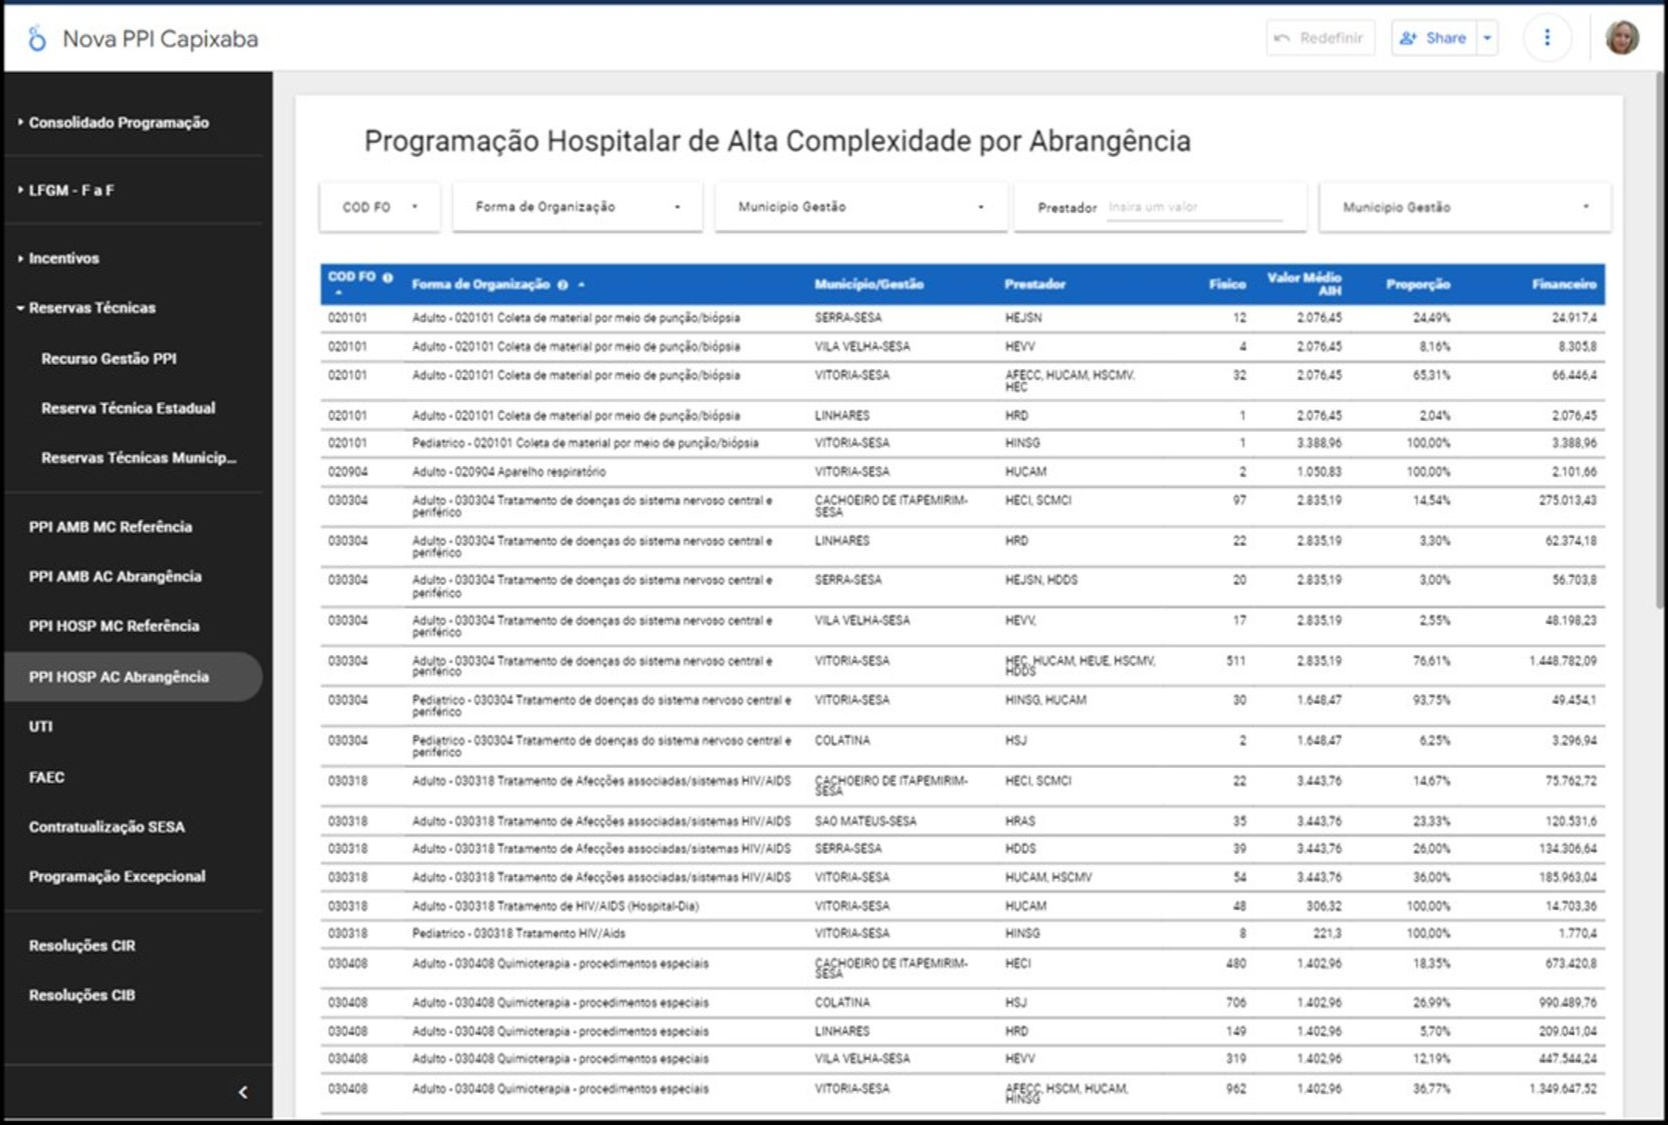
Task: Click the Prestador search input field
Action: [x=1194, y=207]
